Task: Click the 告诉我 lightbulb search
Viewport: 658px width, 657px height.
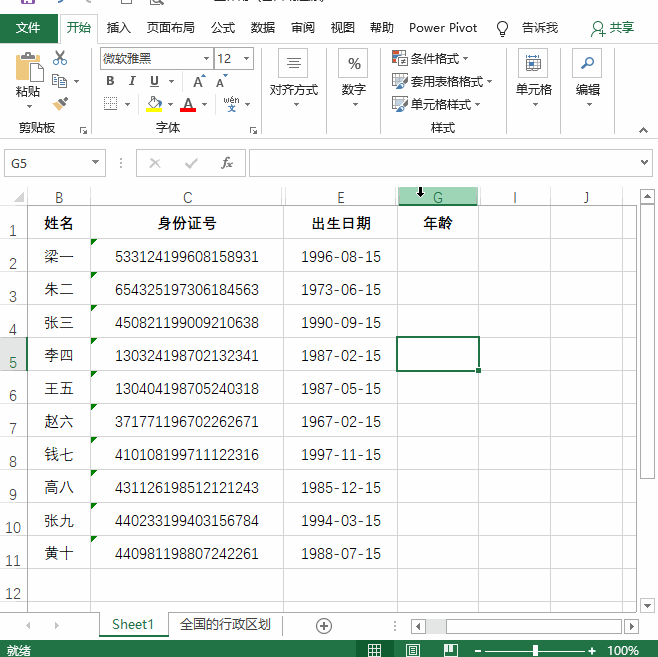Action: [x=527, y=28]
